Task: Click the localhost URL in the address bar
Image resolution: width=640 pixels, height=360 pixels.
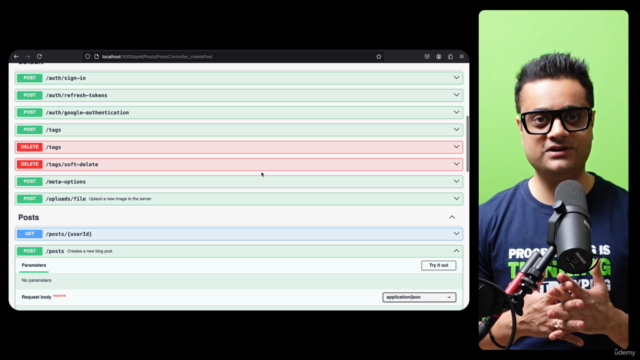Action: 157,57
